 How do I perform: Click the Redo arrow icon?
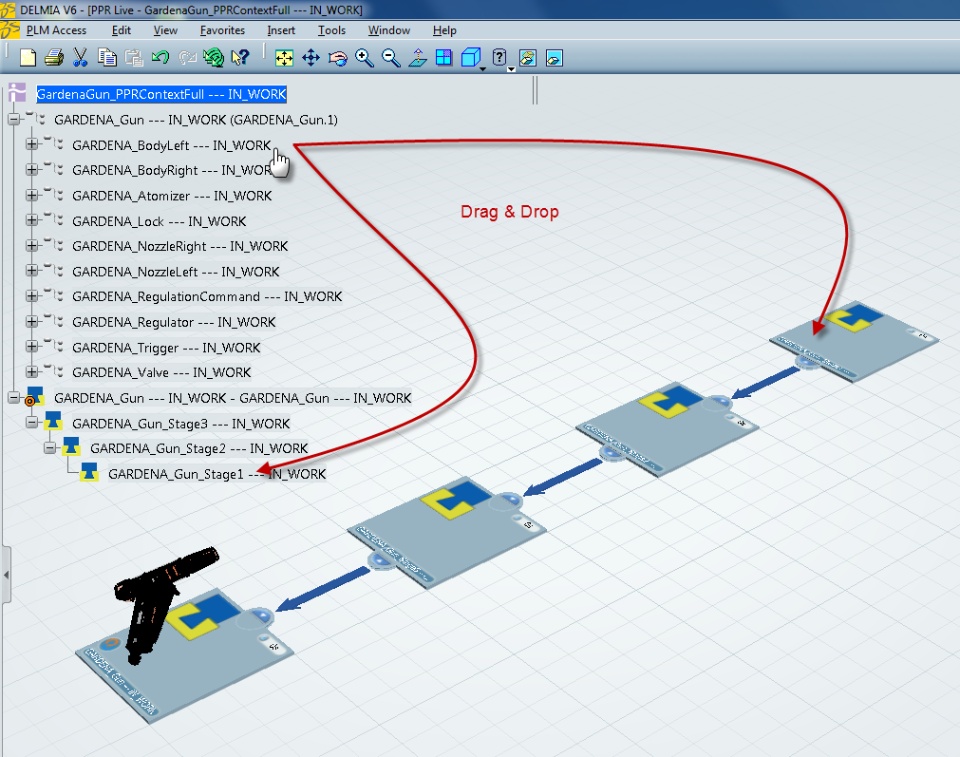pos(187,58)
